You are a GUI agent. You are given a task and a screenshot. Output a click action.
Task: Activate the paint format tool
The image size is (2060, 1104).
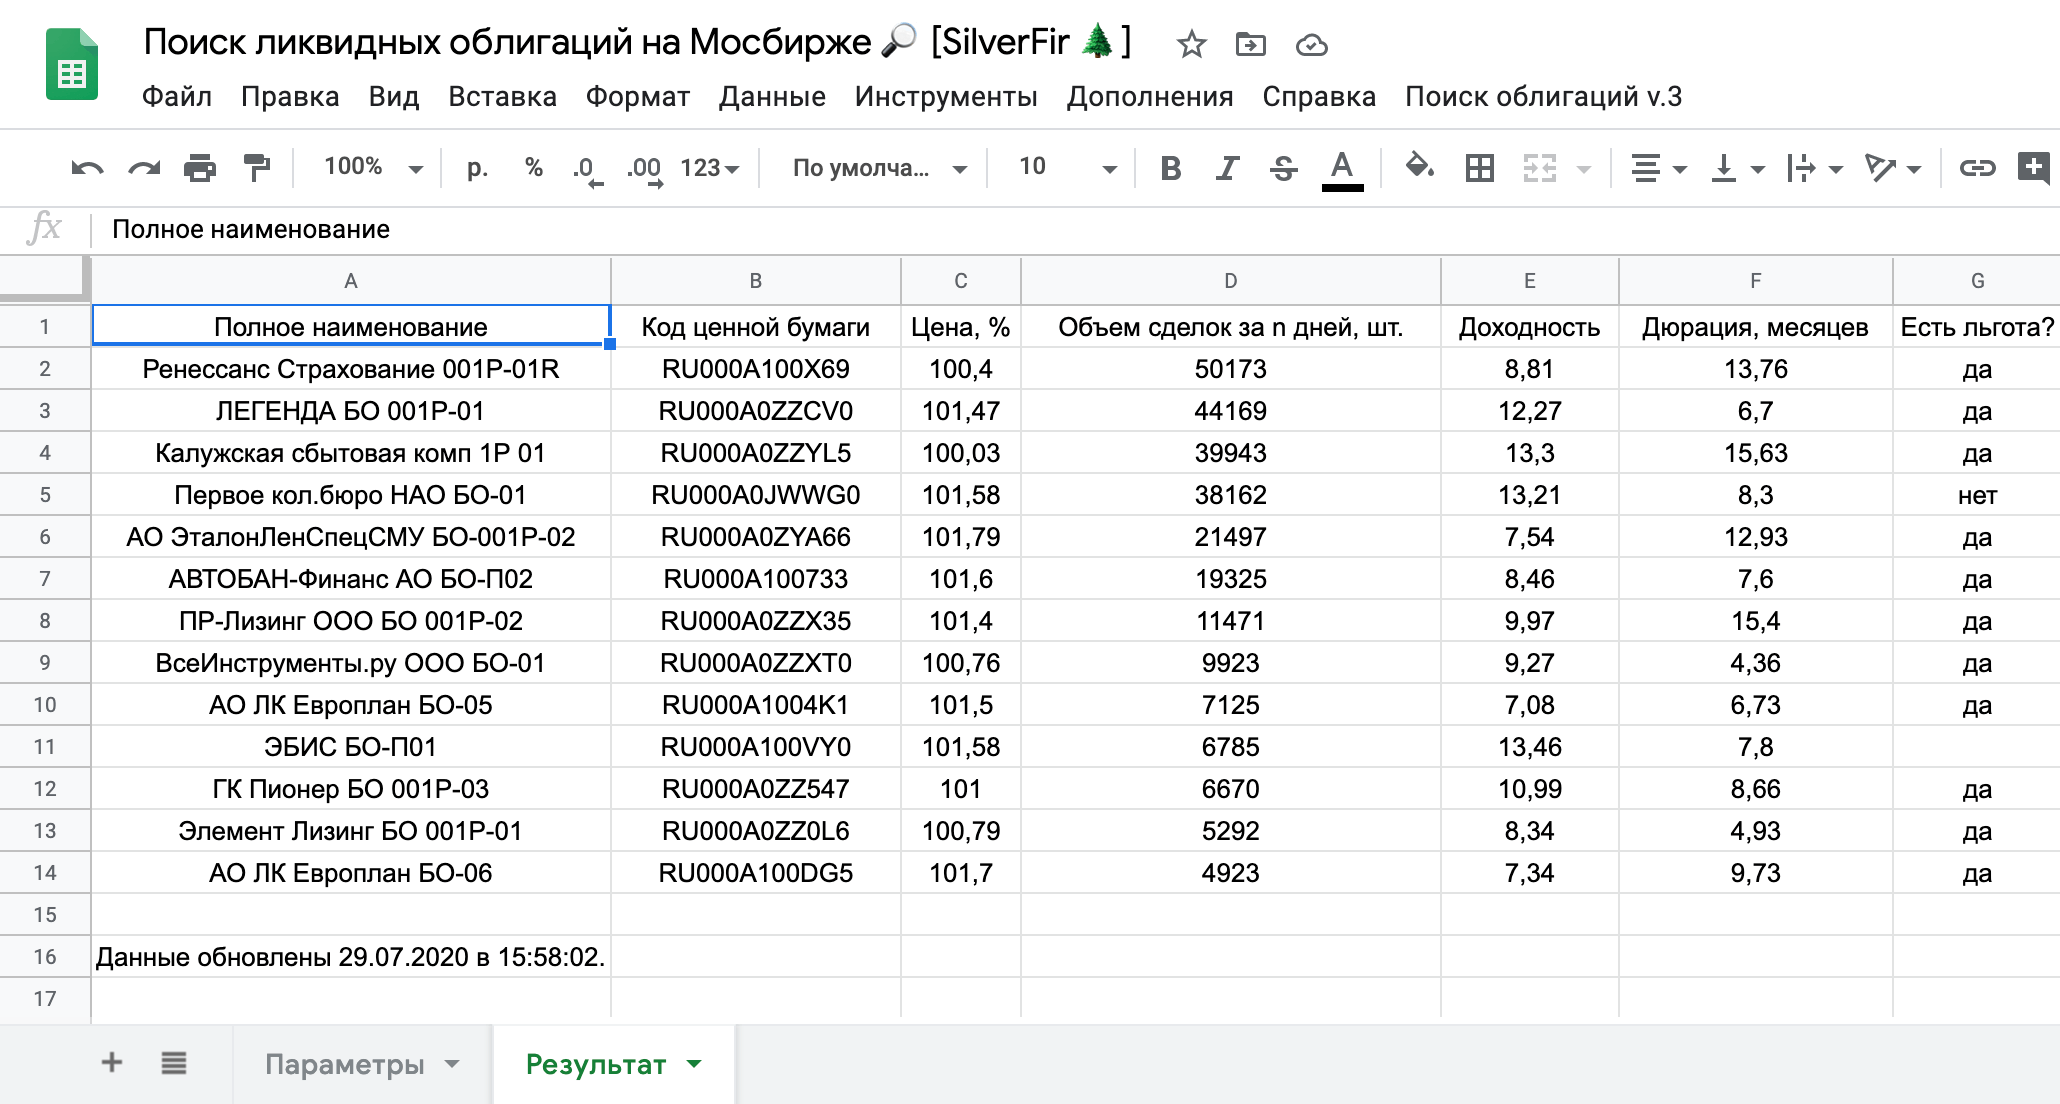pyautogui.click(x=257, y=168)
